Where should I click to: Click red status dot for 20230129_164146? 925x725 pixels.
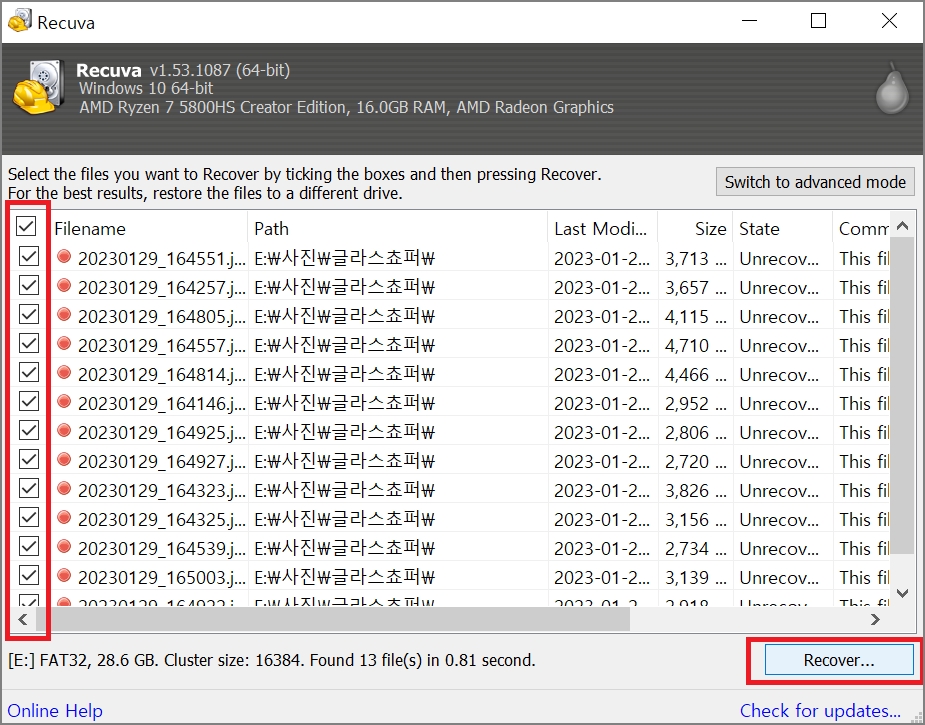click(64, 402)
